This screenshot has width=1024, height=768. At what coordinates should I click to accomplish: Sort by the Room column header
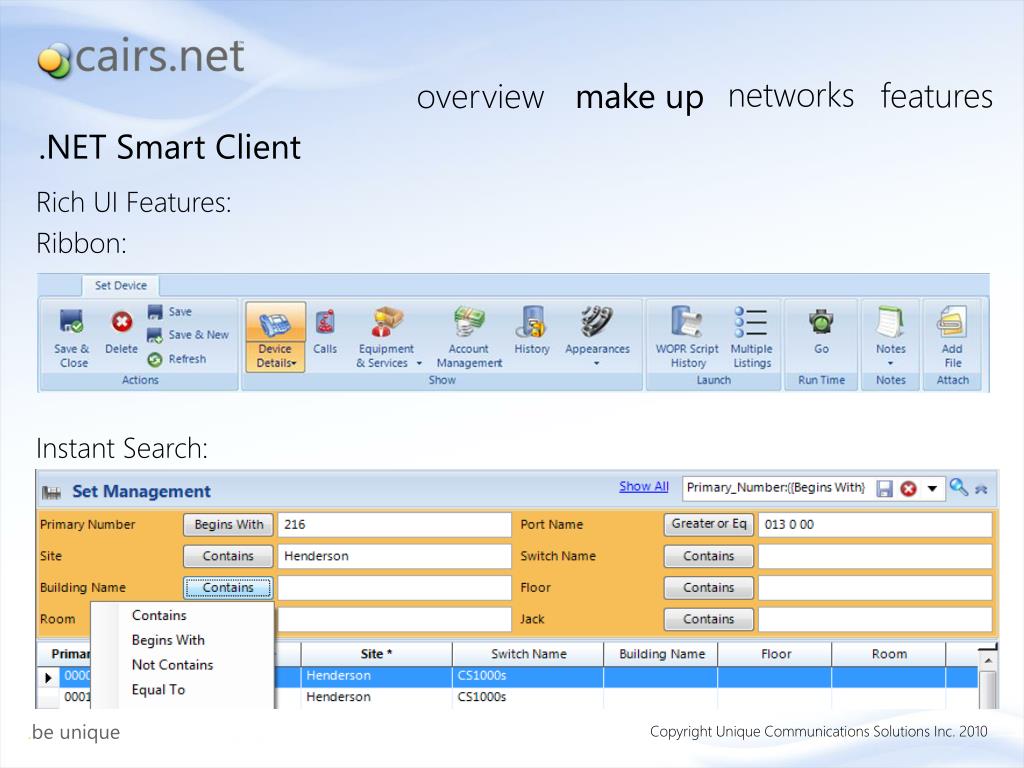[889, 654]
